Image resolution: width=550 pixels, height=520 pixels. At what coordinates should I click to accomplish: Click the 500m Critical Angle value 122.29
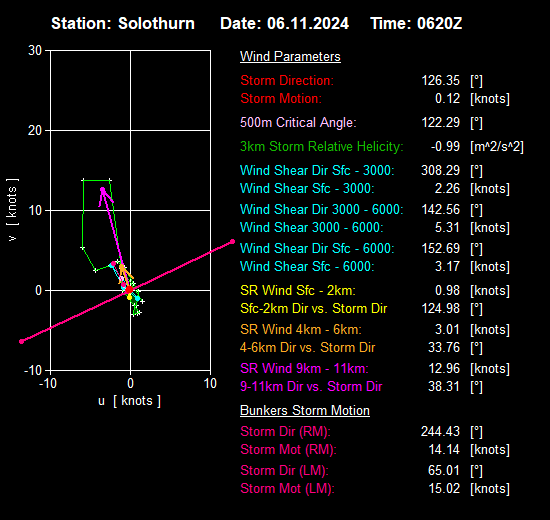(440, 122)
